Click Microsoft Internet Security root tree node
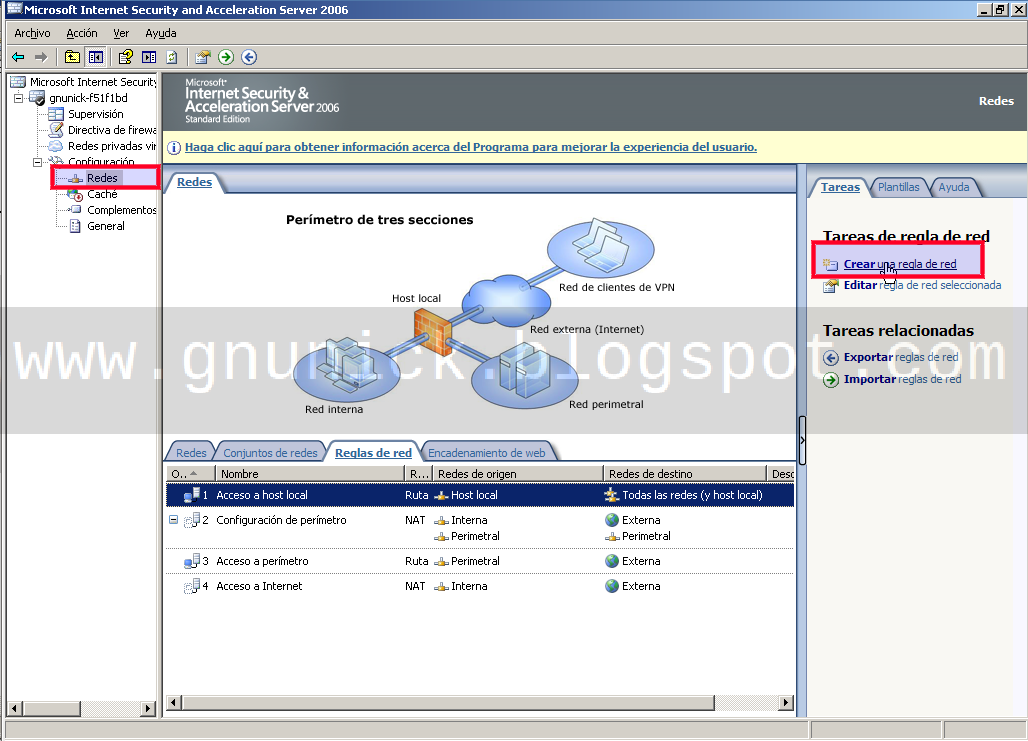The image size is (1028, 741). [92, 82]
